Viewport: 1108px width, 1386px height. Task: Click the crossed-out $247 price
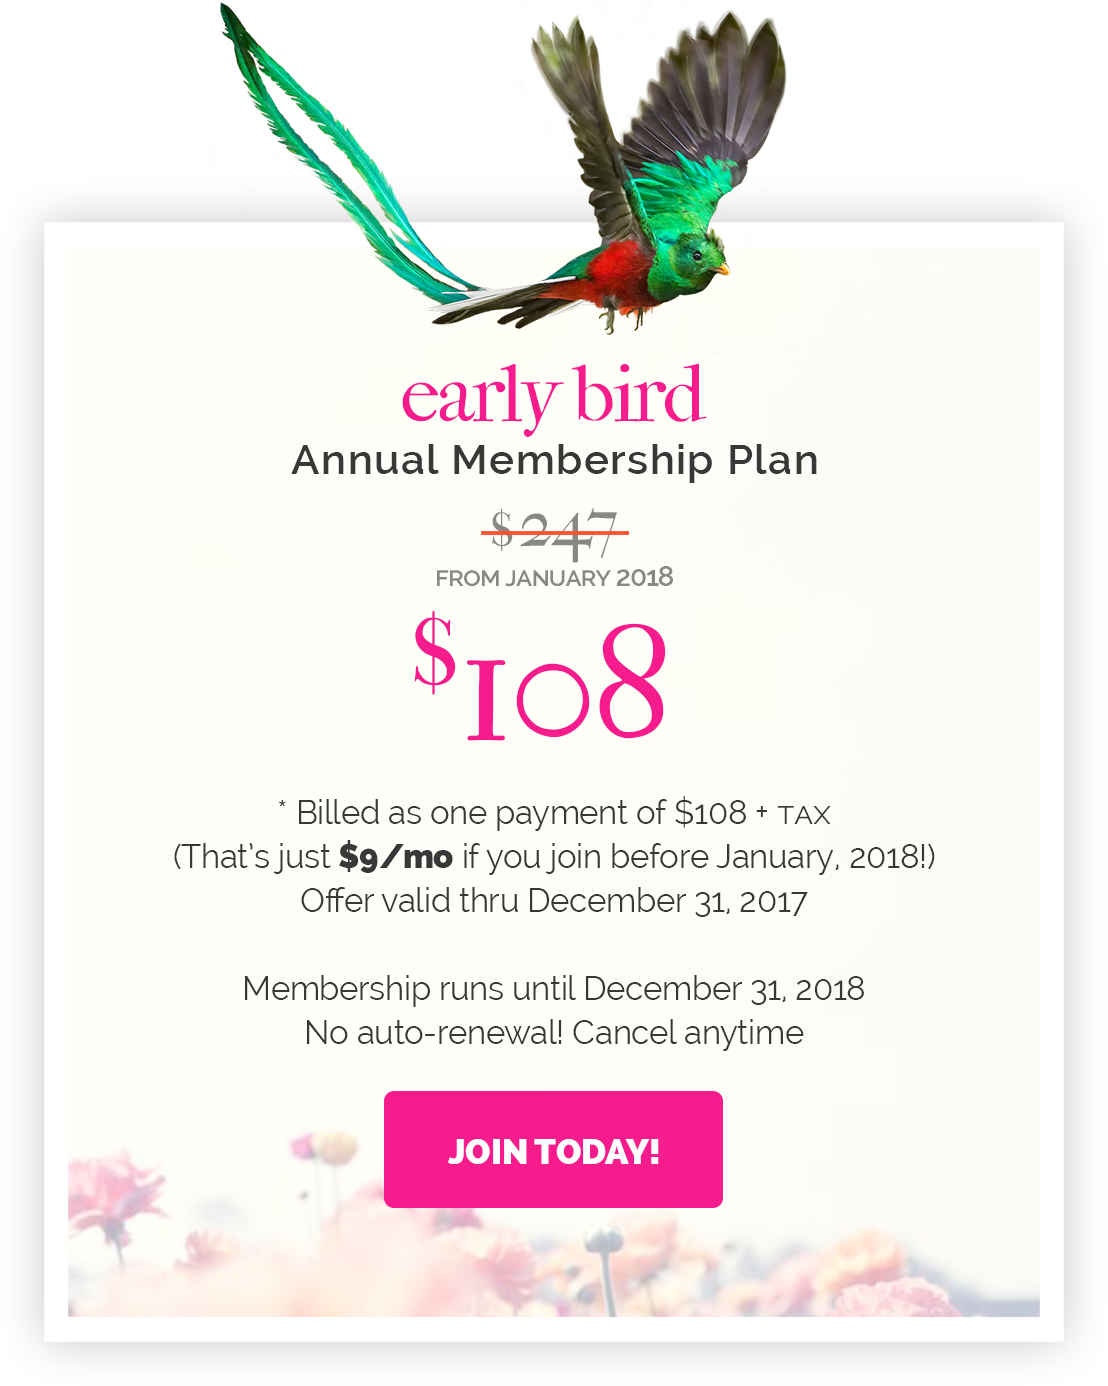tap(554, 533)
